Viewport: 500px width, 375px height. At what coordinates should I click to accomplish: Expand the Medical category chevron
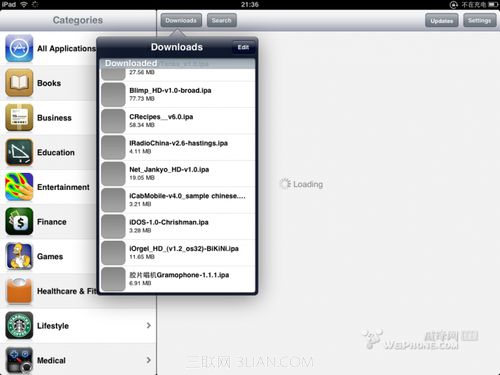click(149, 360)
